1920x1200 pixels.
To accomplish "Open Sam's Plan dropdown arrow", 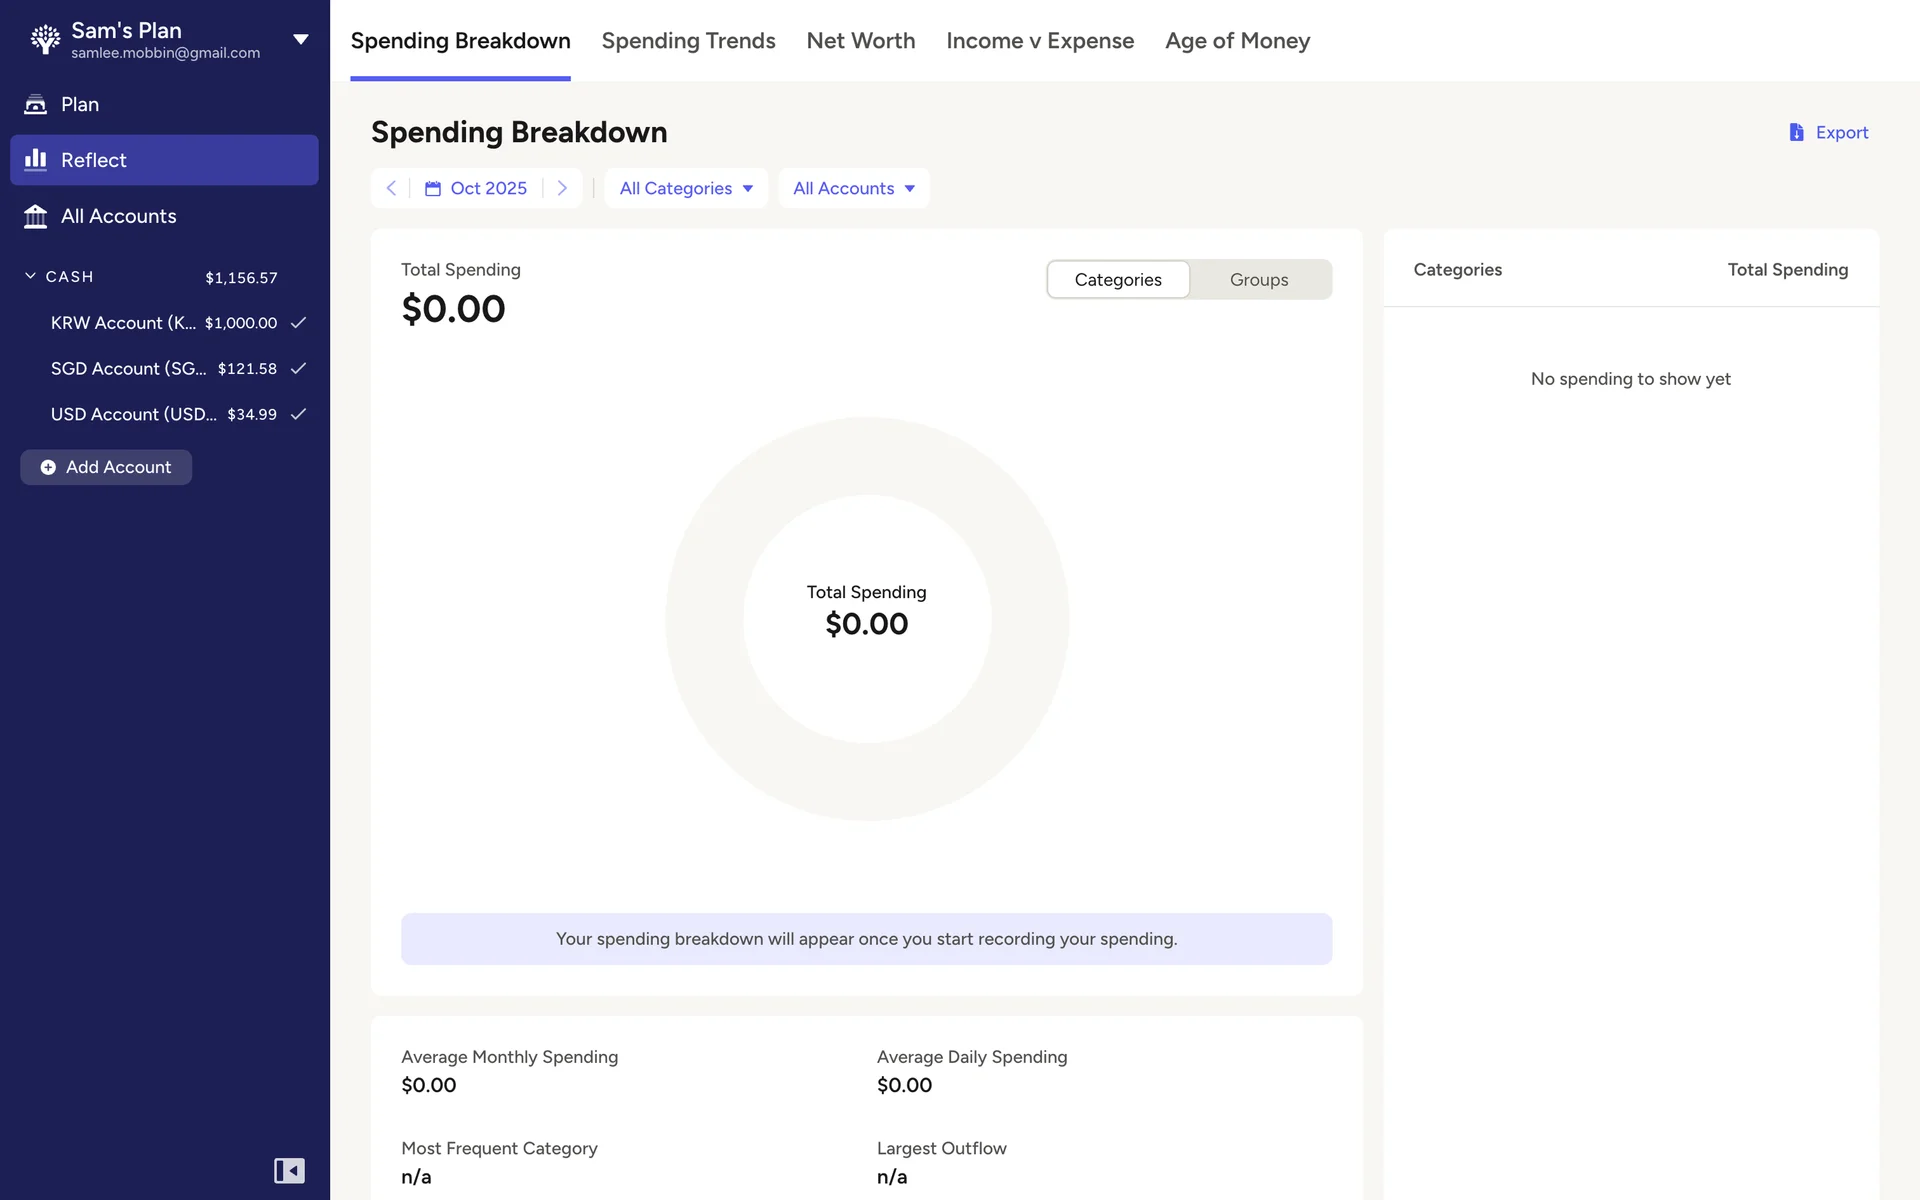I will (x=300, y=39).
